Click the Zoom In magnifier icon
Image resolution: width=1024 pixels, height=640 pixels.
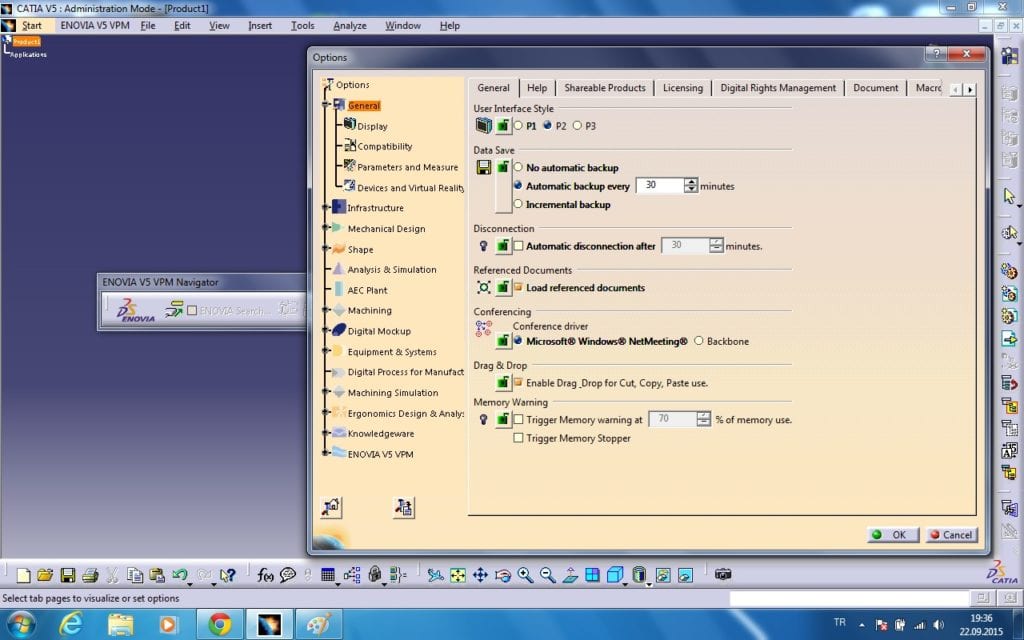[525, 575]
